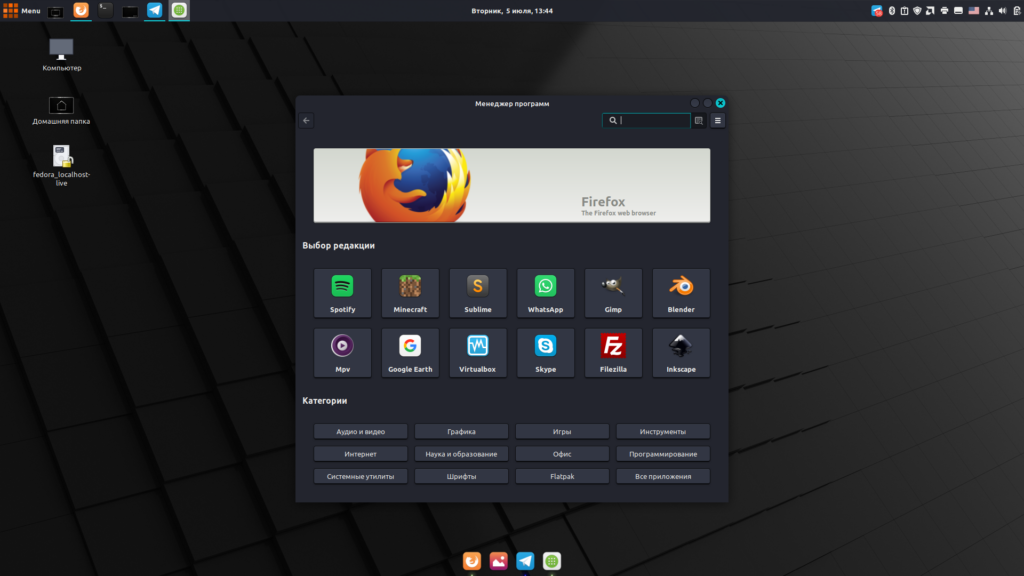
Task: Click the Firefox featured banner
Action: [x=511, y=185]
